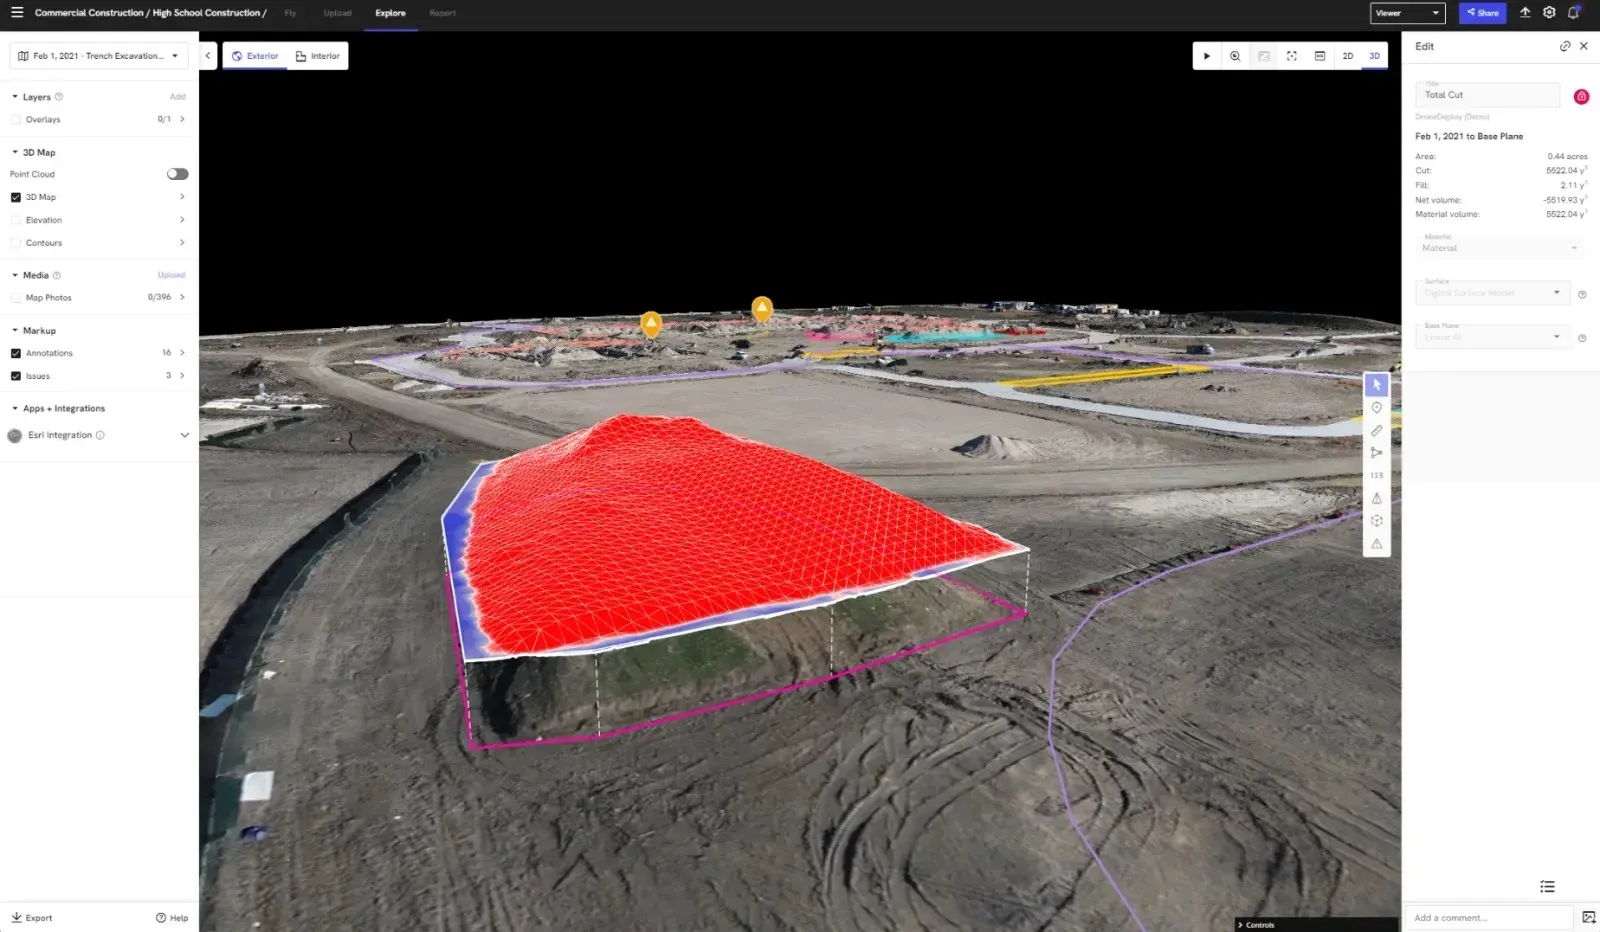Screen dimensions: 1600x932
Task: Uncheck the Annotations checkbox
Action: coord(16,354)
